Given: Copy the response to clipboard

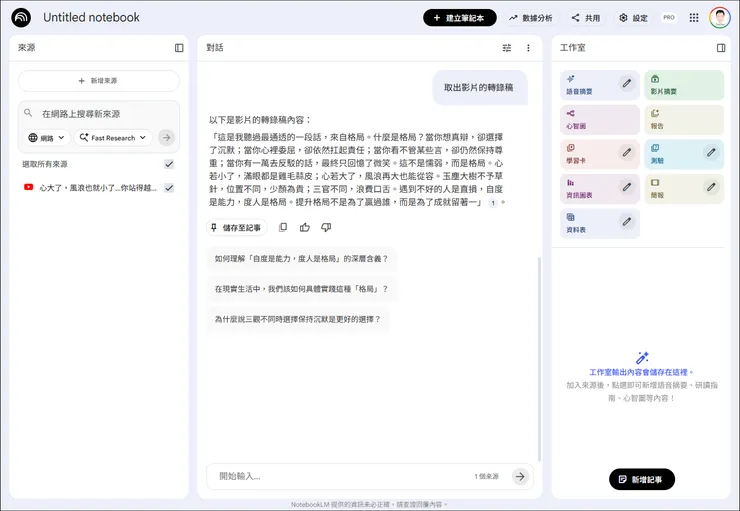Looking at the screenshot, I should pyautogui.click(x=283, y=227).
